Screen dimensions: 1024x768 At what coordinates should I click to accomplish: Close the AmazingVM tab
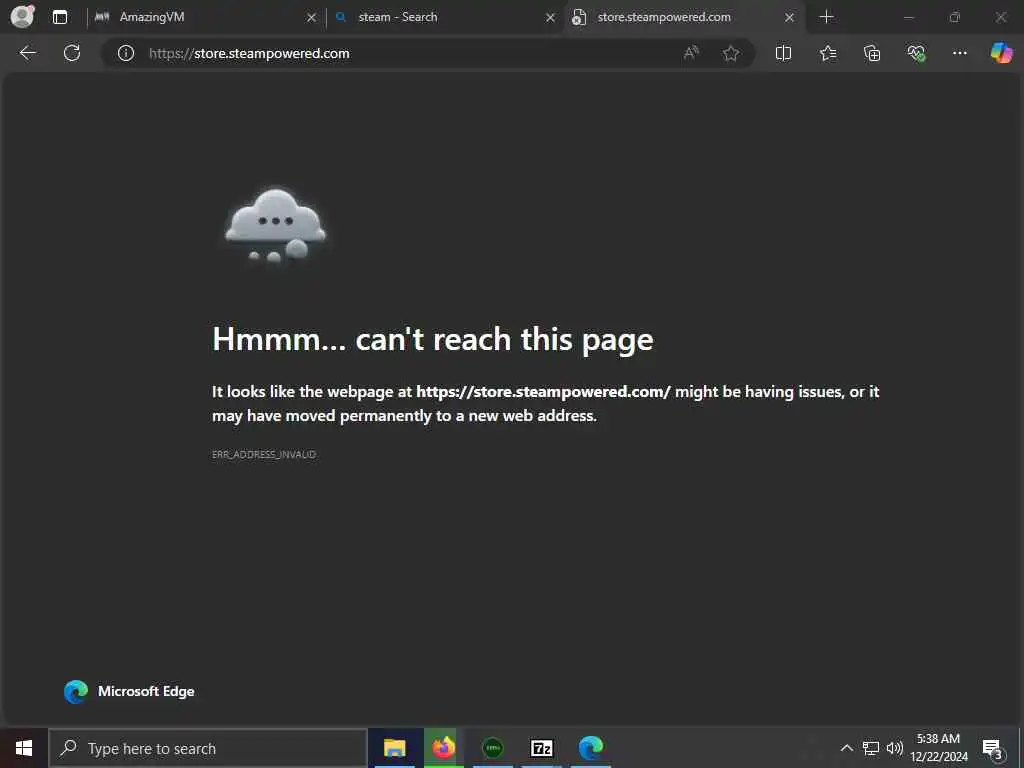click(x=311, y=18)
